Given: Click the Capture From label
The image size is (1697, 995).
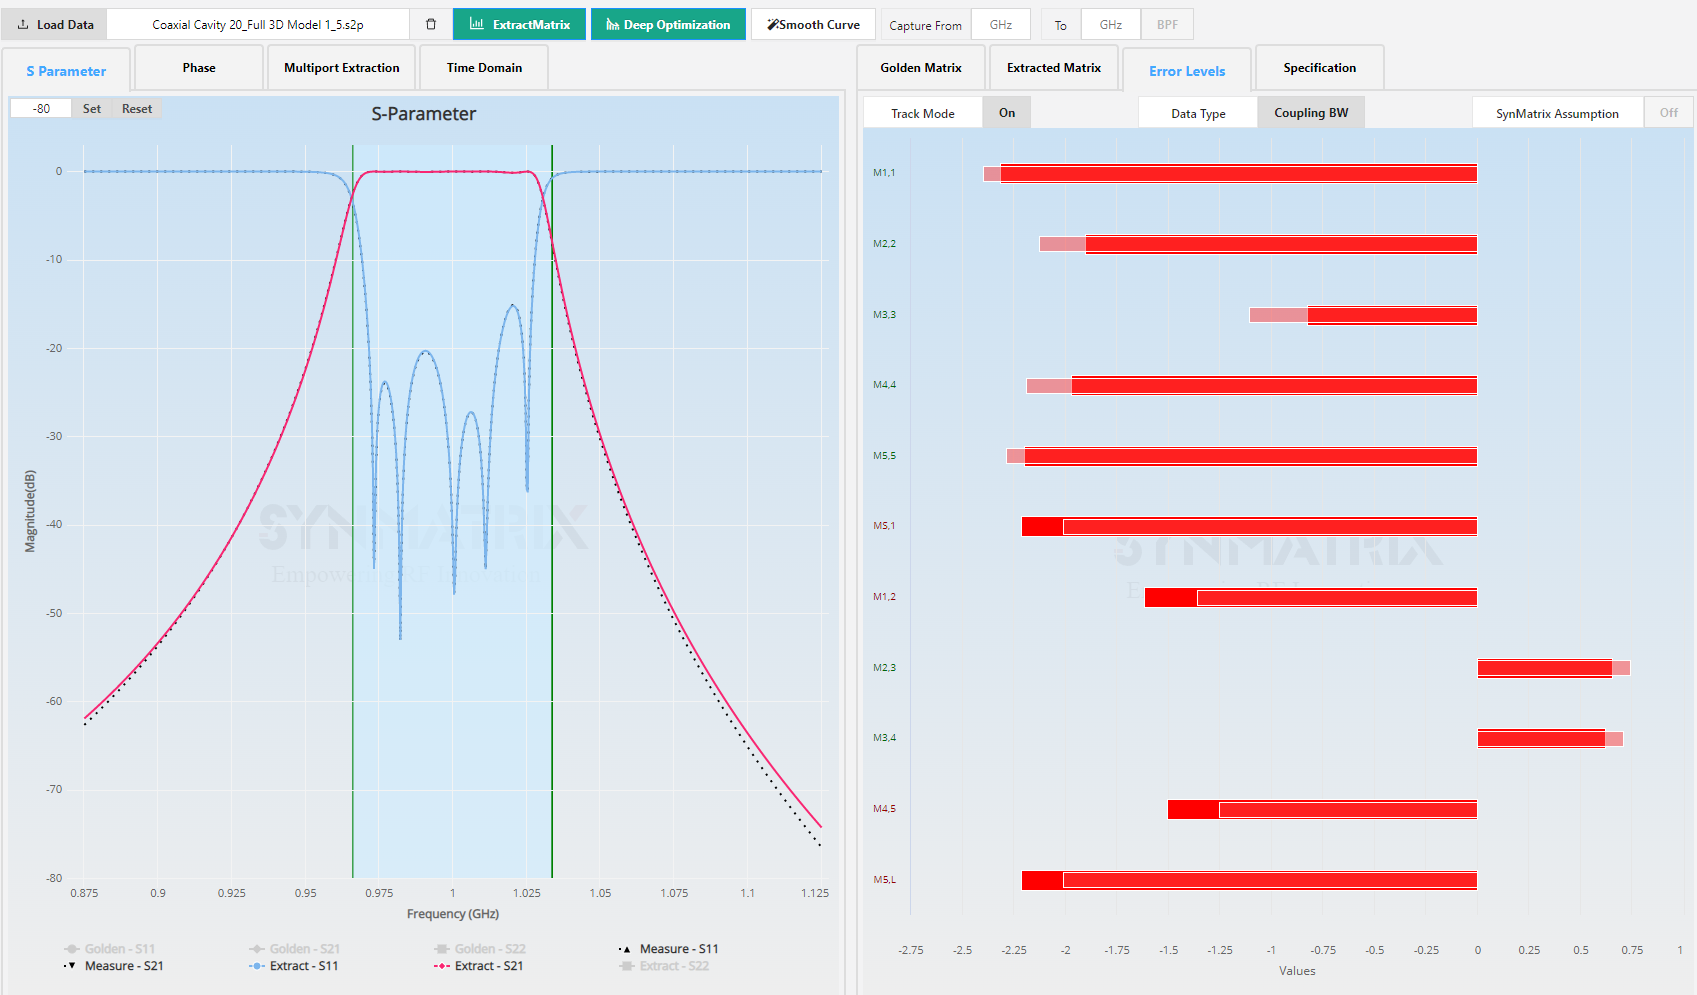Looking at the screenshot, I should click(925, 26).
